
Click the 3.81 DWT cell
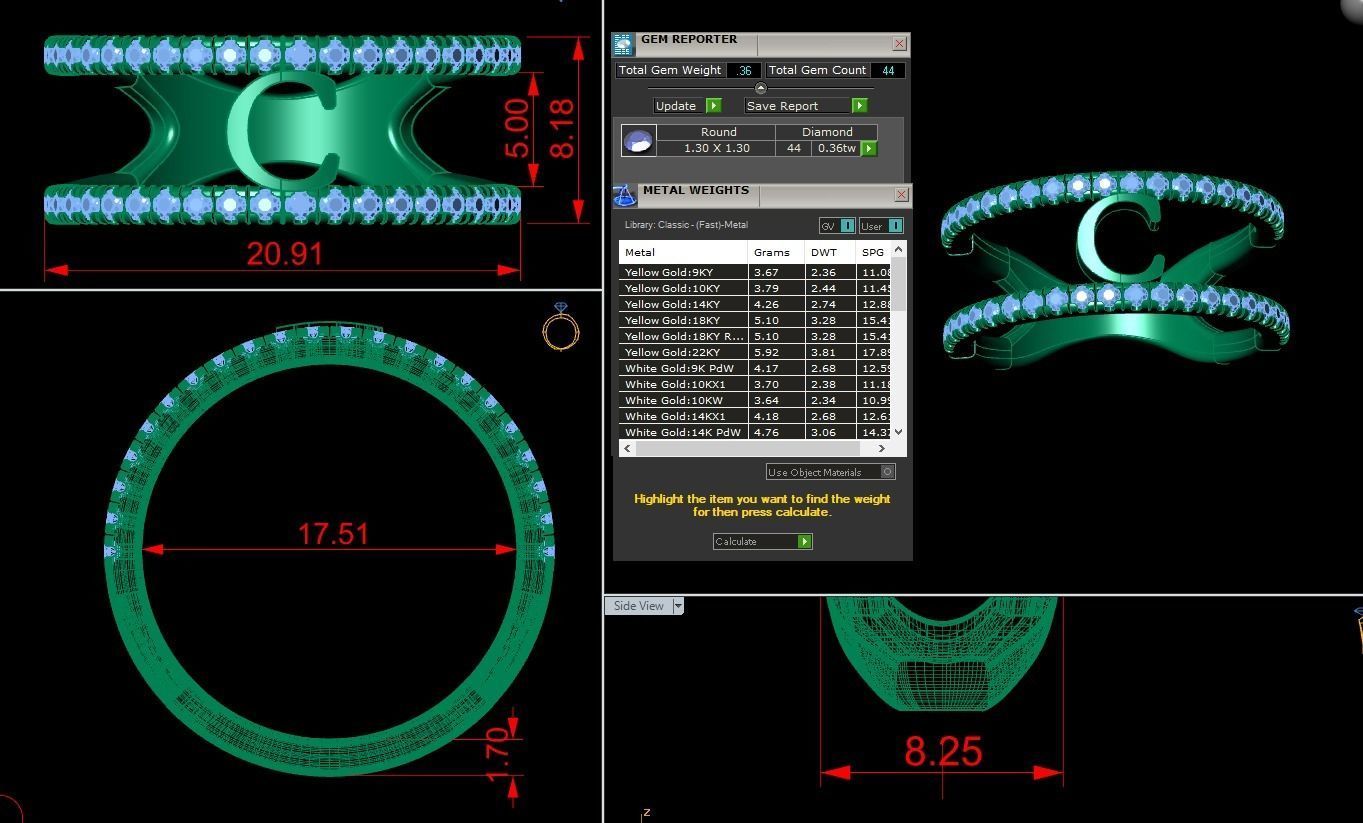click(x=830, y=352)
